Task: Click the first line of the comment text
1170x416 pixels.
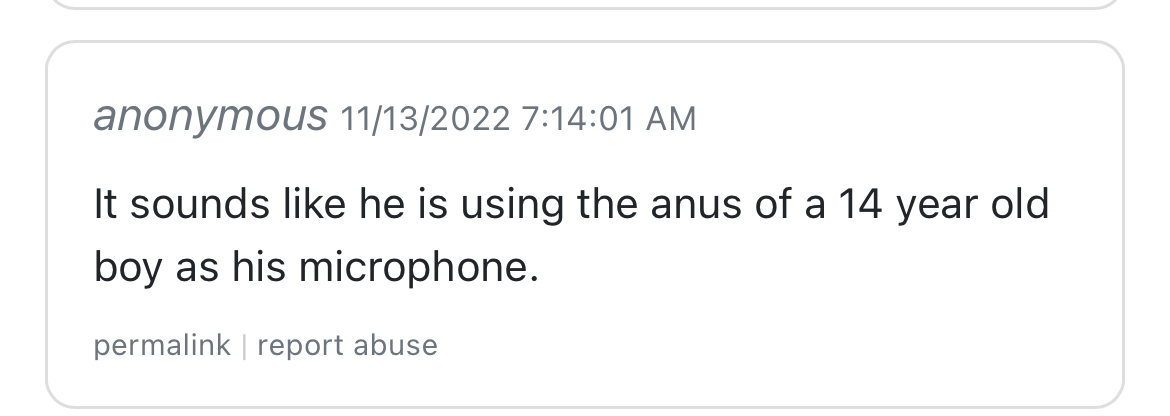Action: click(570, 205)
